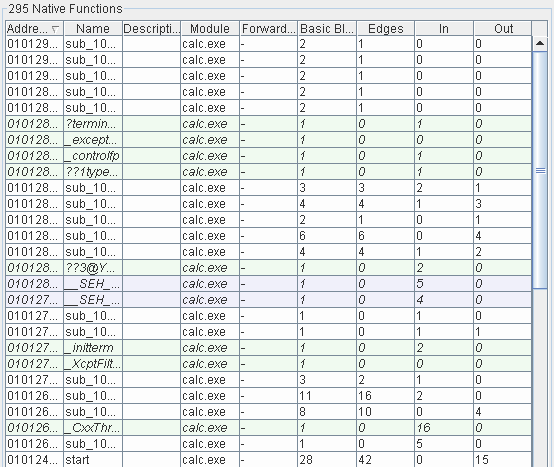Select the start function row
Image resolution: width=554 pixels, height=467 pixels.
269,460
